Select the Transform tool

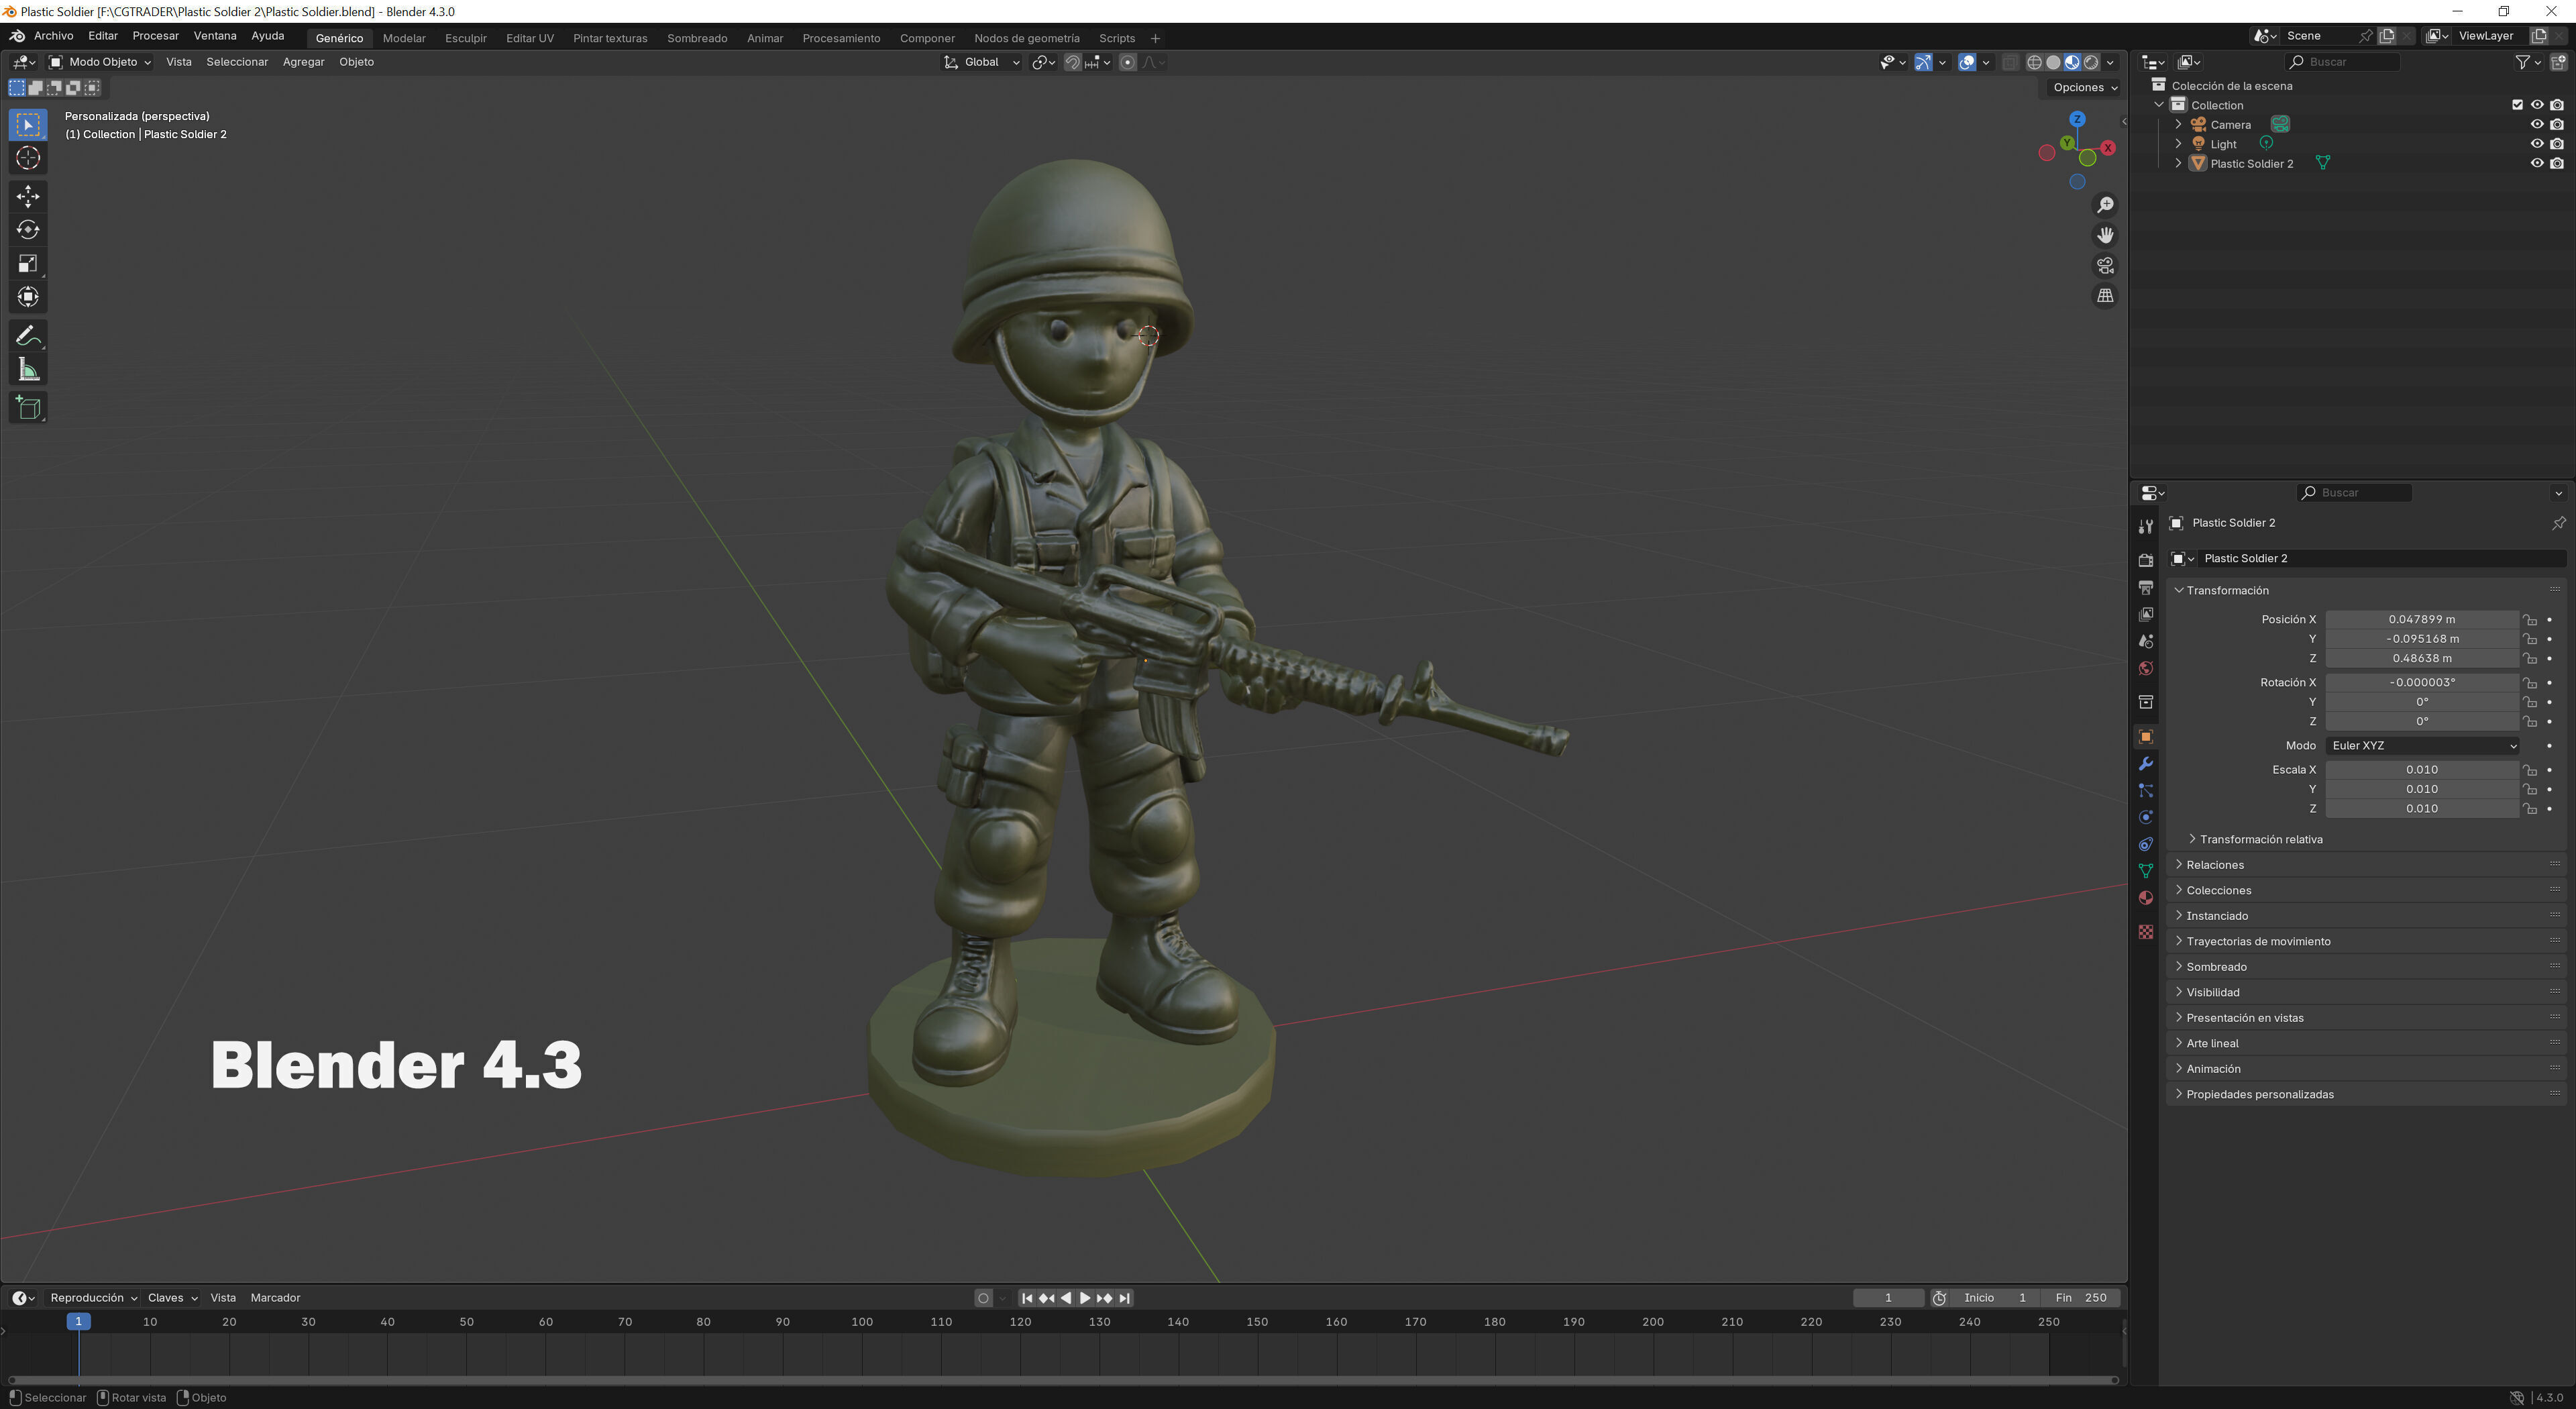(x=28, y=298)
